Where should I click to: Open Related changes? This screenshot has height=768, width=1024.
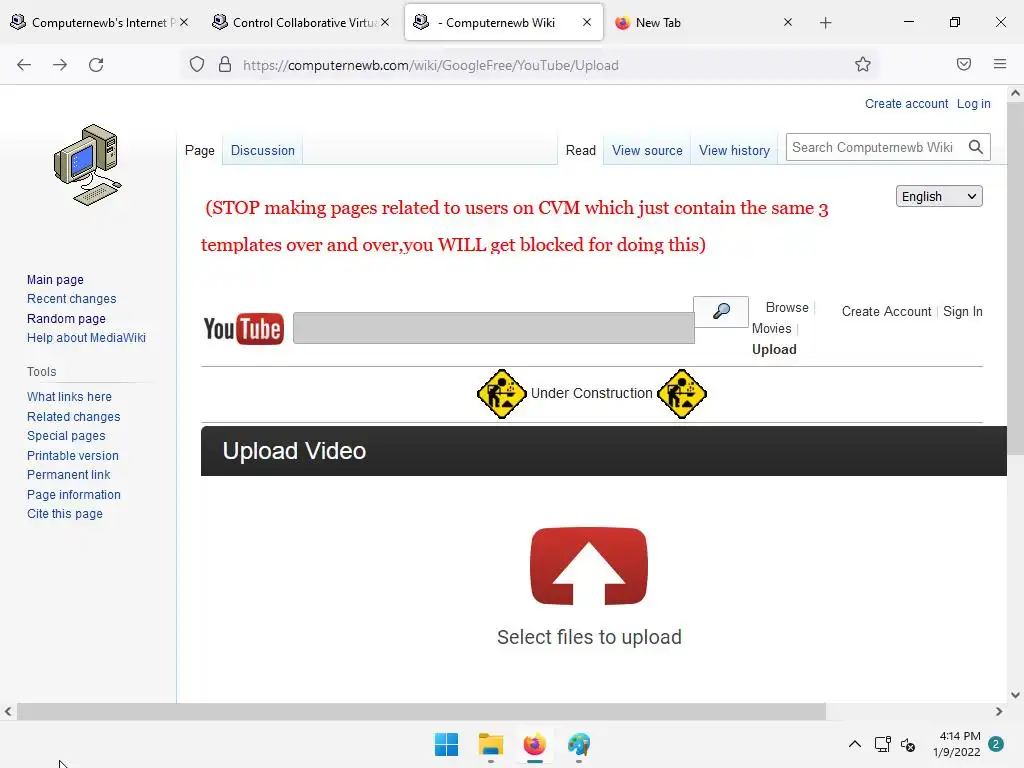point(74,417)
